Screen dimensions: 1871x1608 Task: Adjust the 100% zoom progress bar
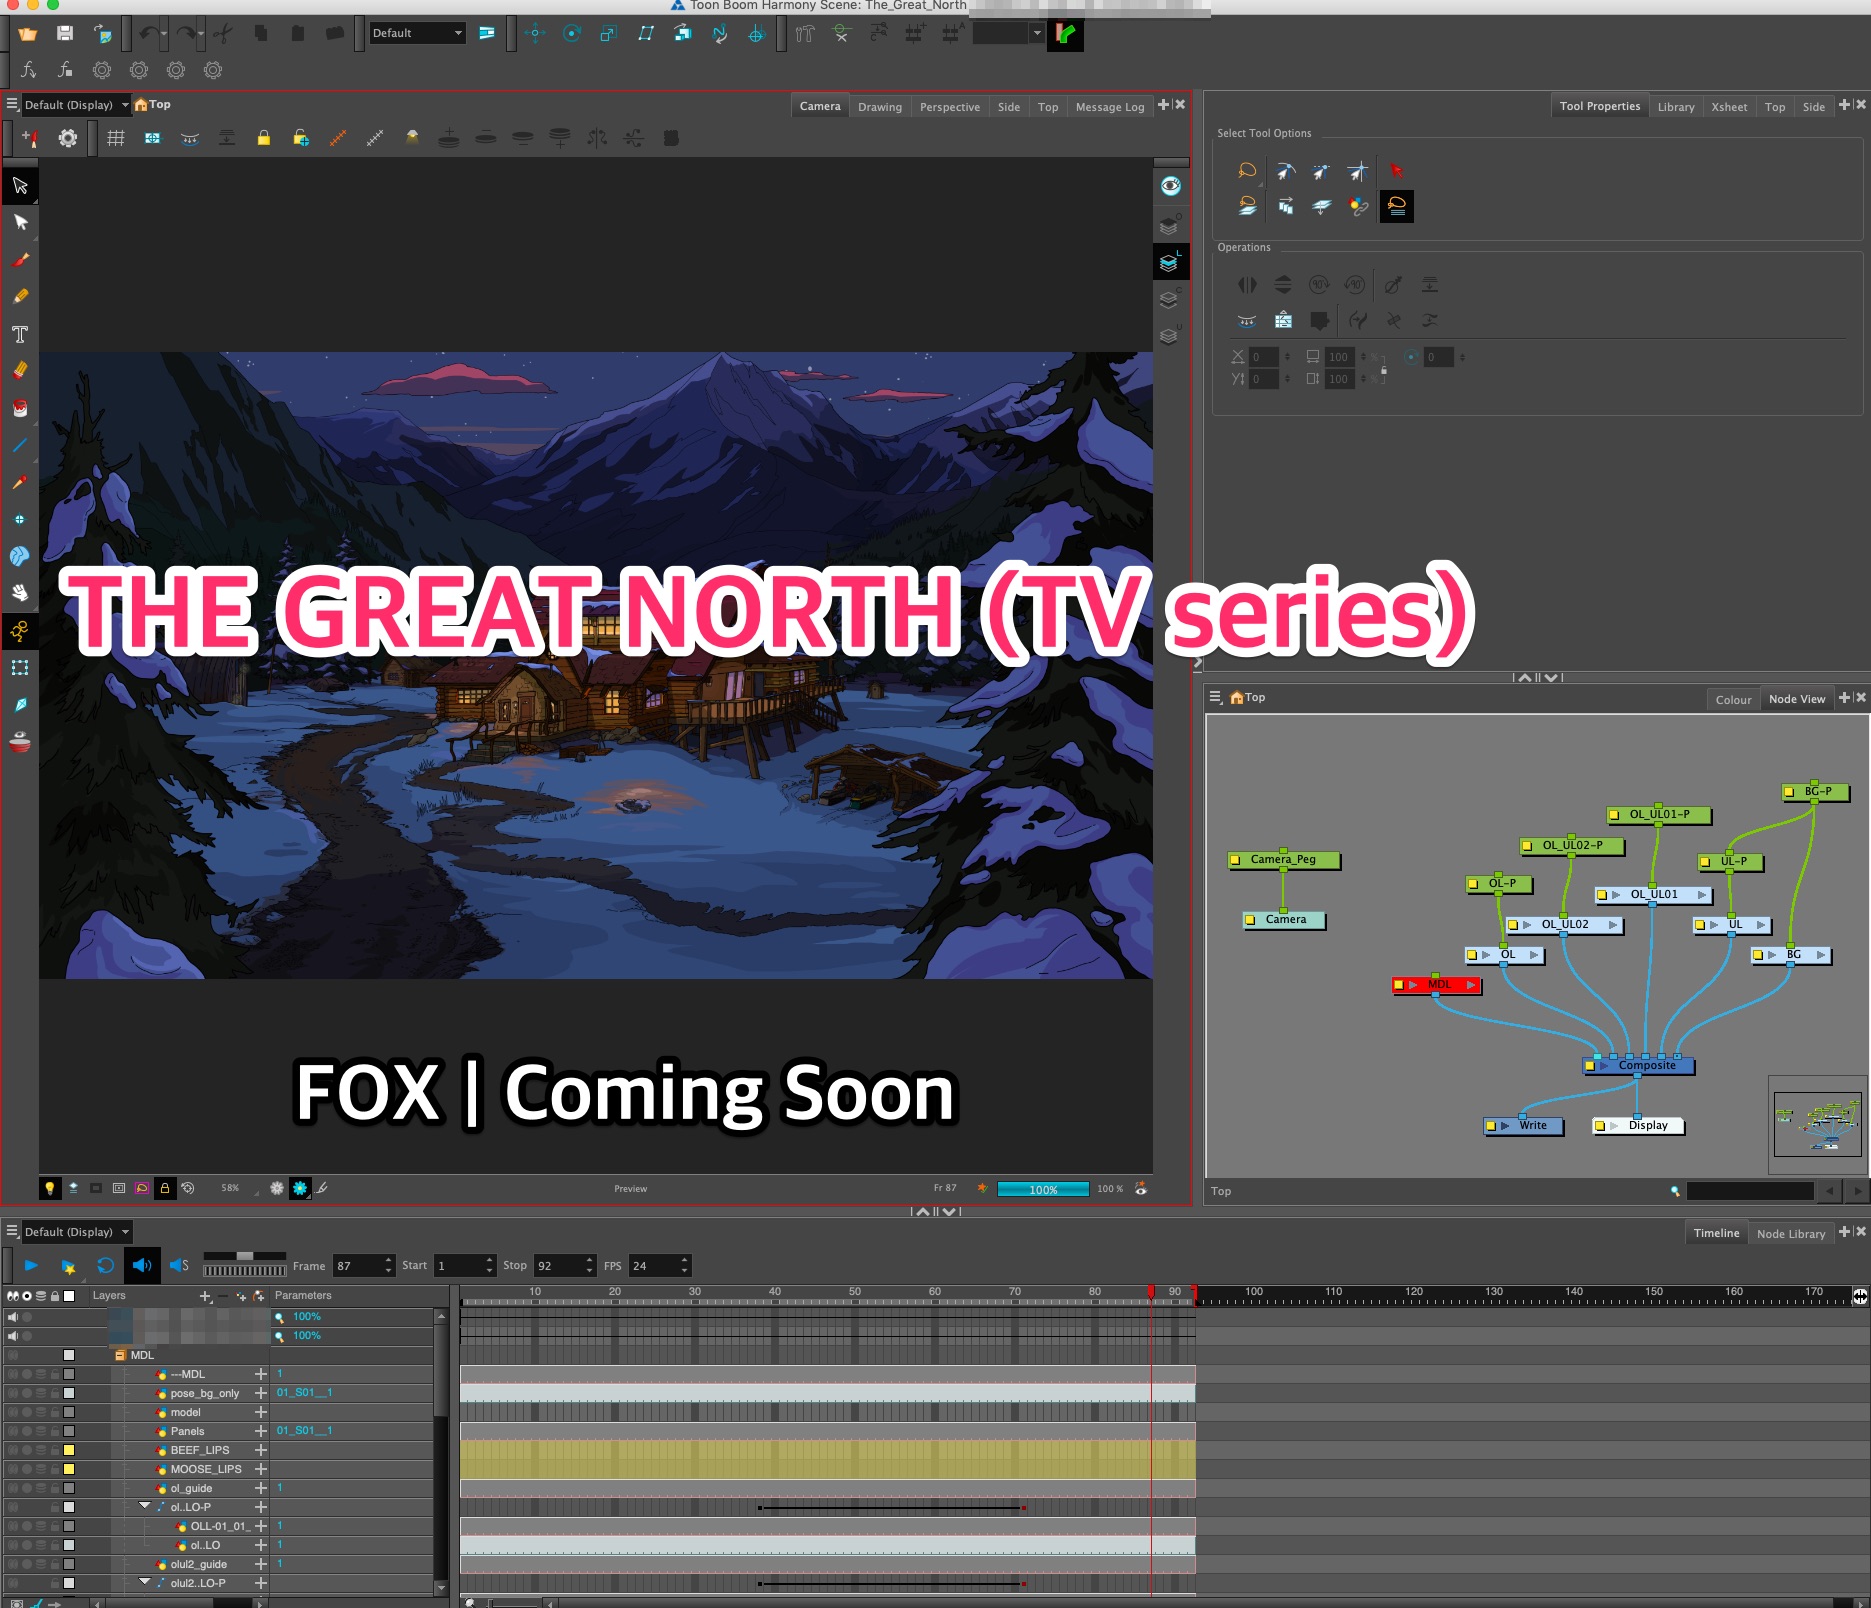coord(1043,1189)
